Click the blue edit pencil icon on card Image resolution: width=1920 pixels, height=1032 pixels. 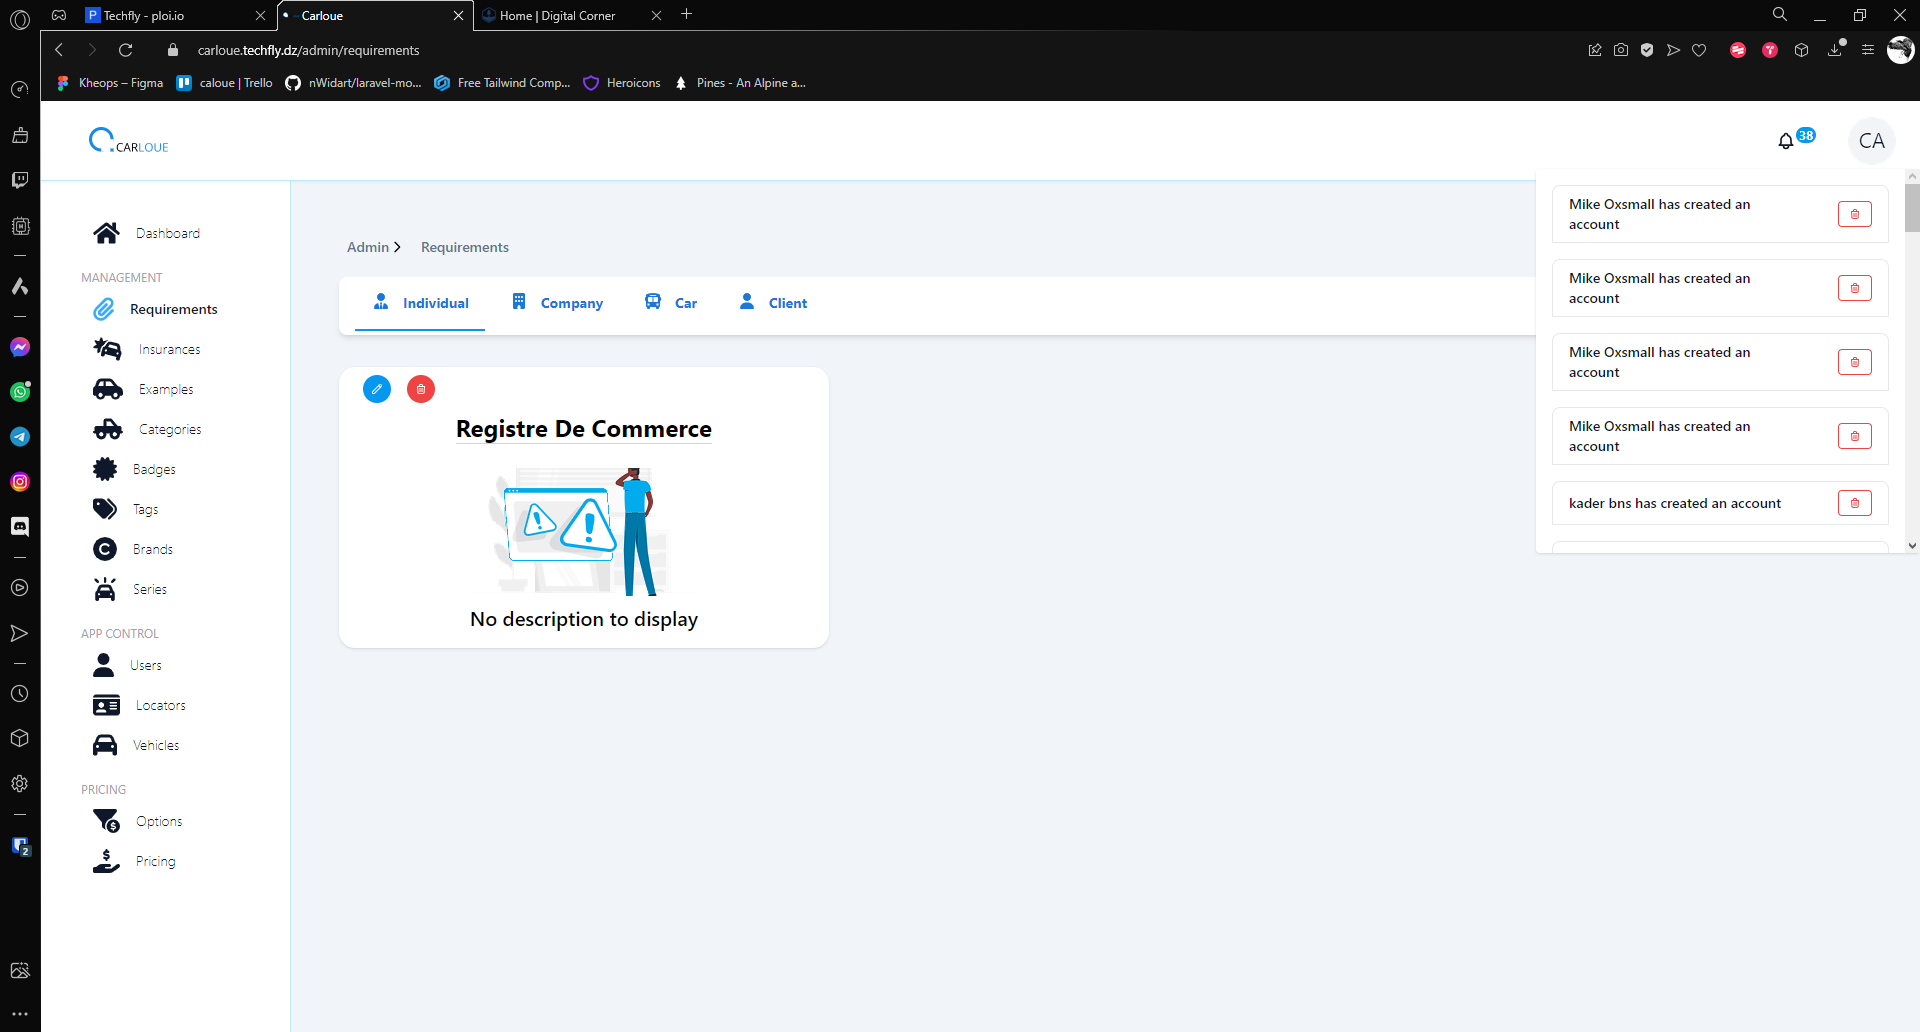pos(377,389)
